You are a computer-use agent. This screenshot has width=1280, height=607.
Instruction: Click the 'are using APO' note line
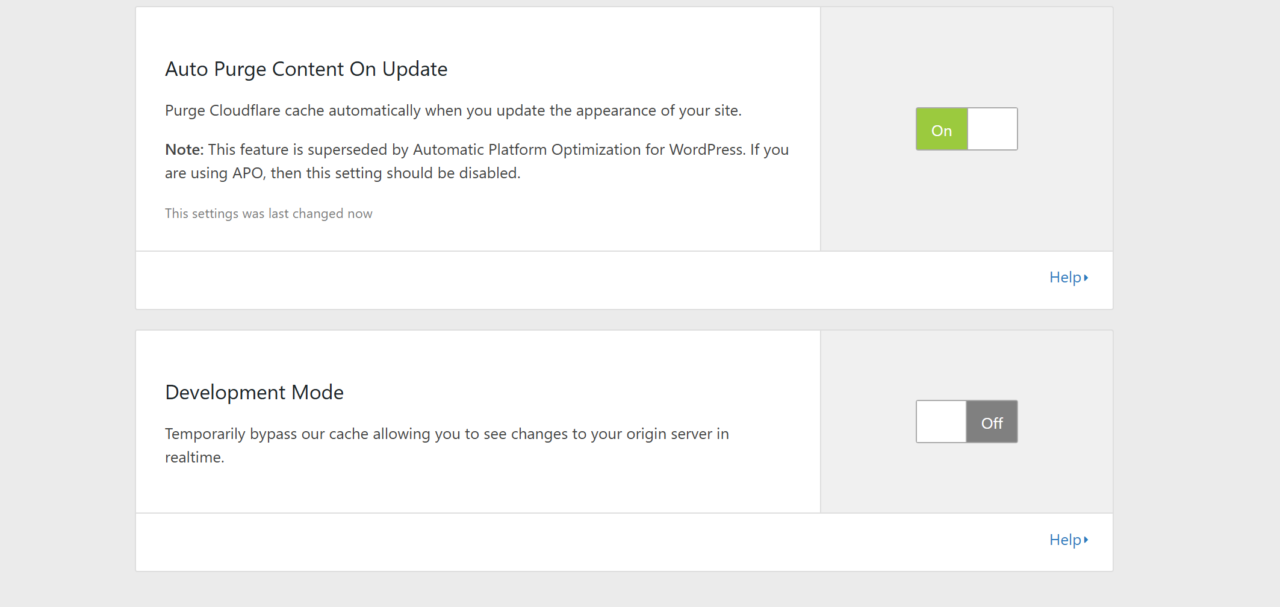tap(342, 173)
